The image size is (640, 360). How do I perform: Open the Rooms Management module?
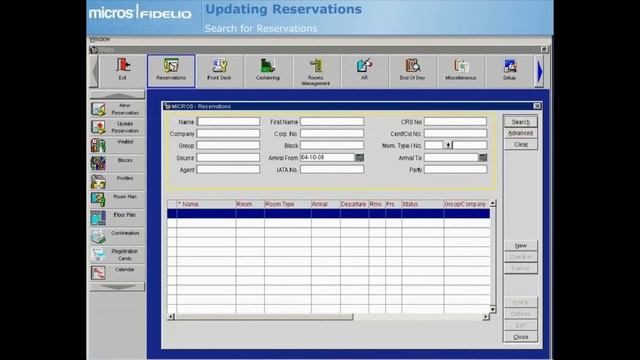click(x=316, y=71)
